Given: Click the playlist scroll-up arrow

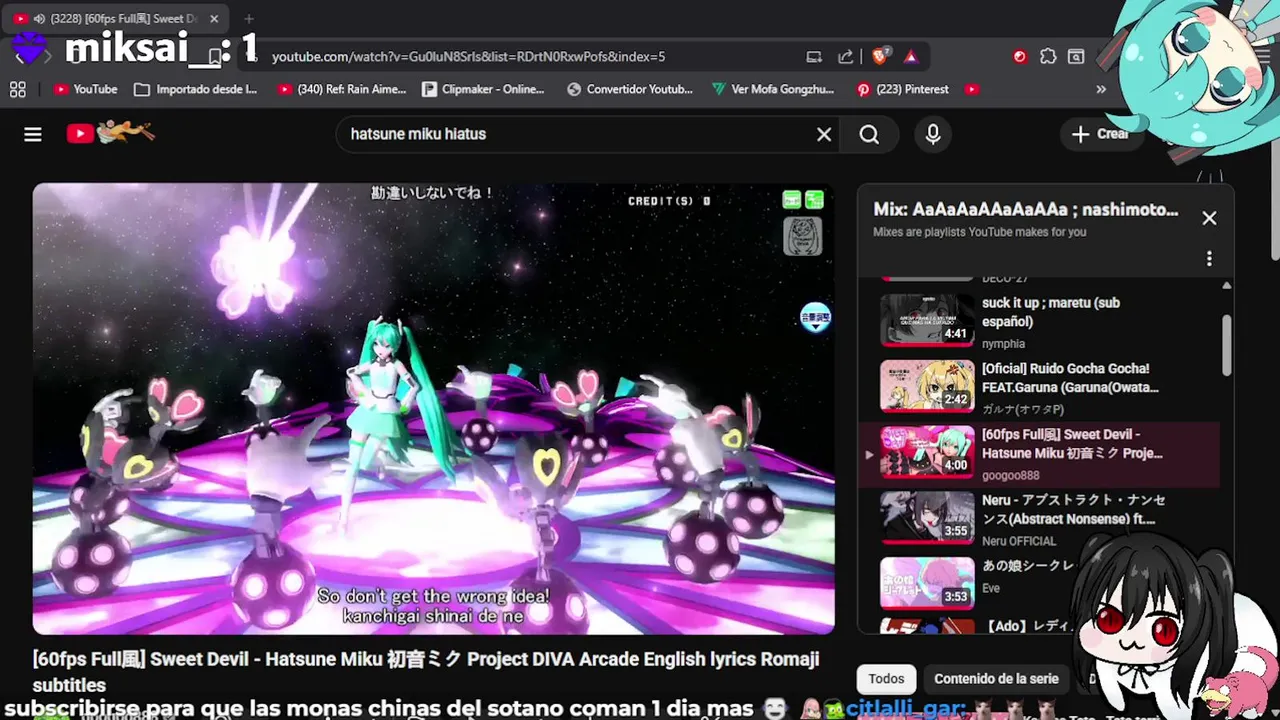Looking at the screenshot, I should coord(1227,286).
